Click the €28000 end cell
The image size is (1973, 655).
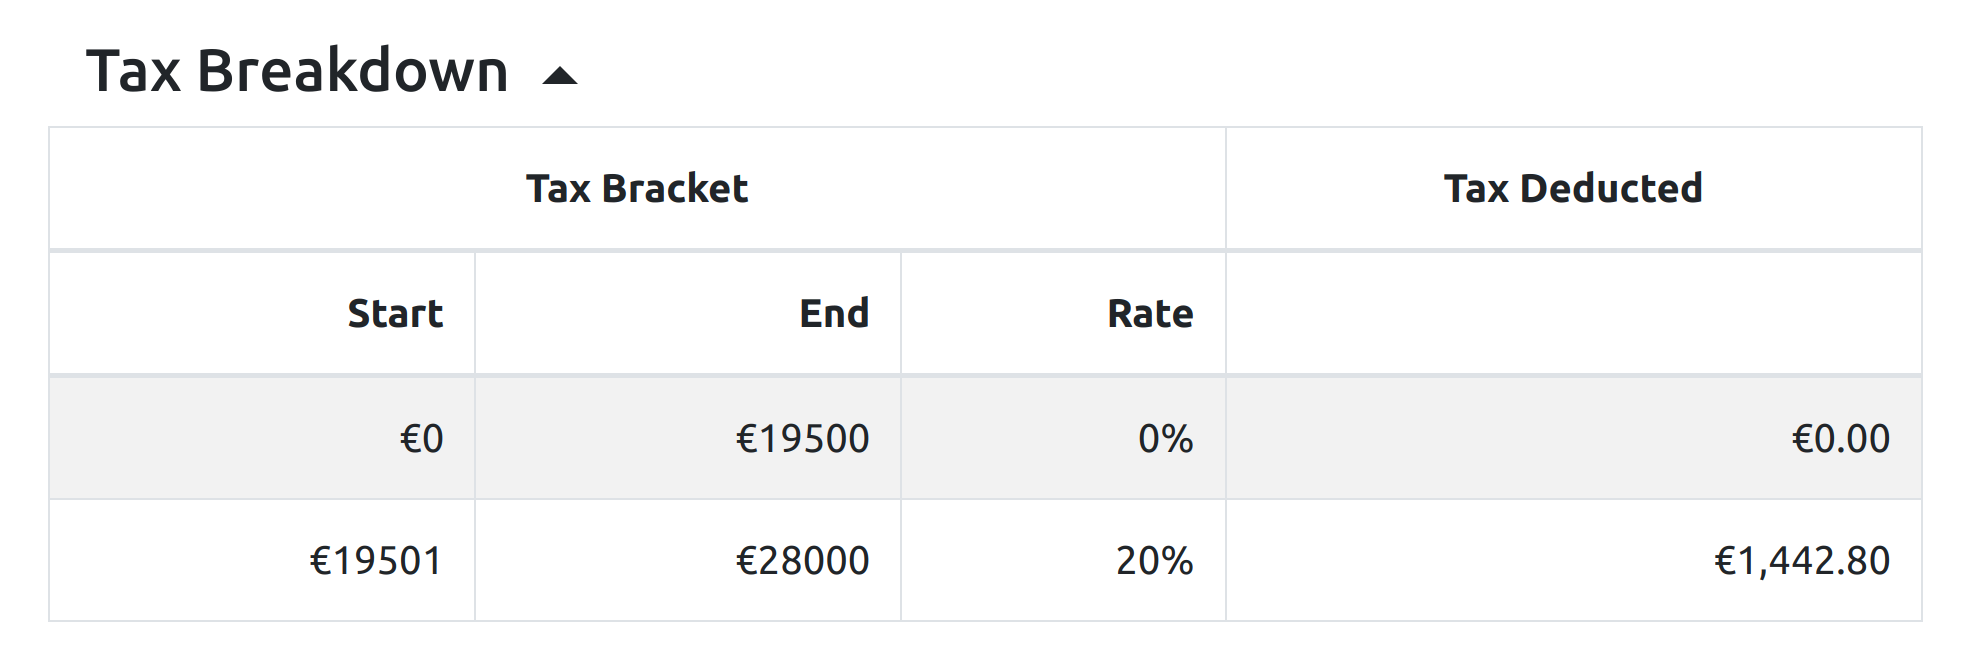(802, 561)
